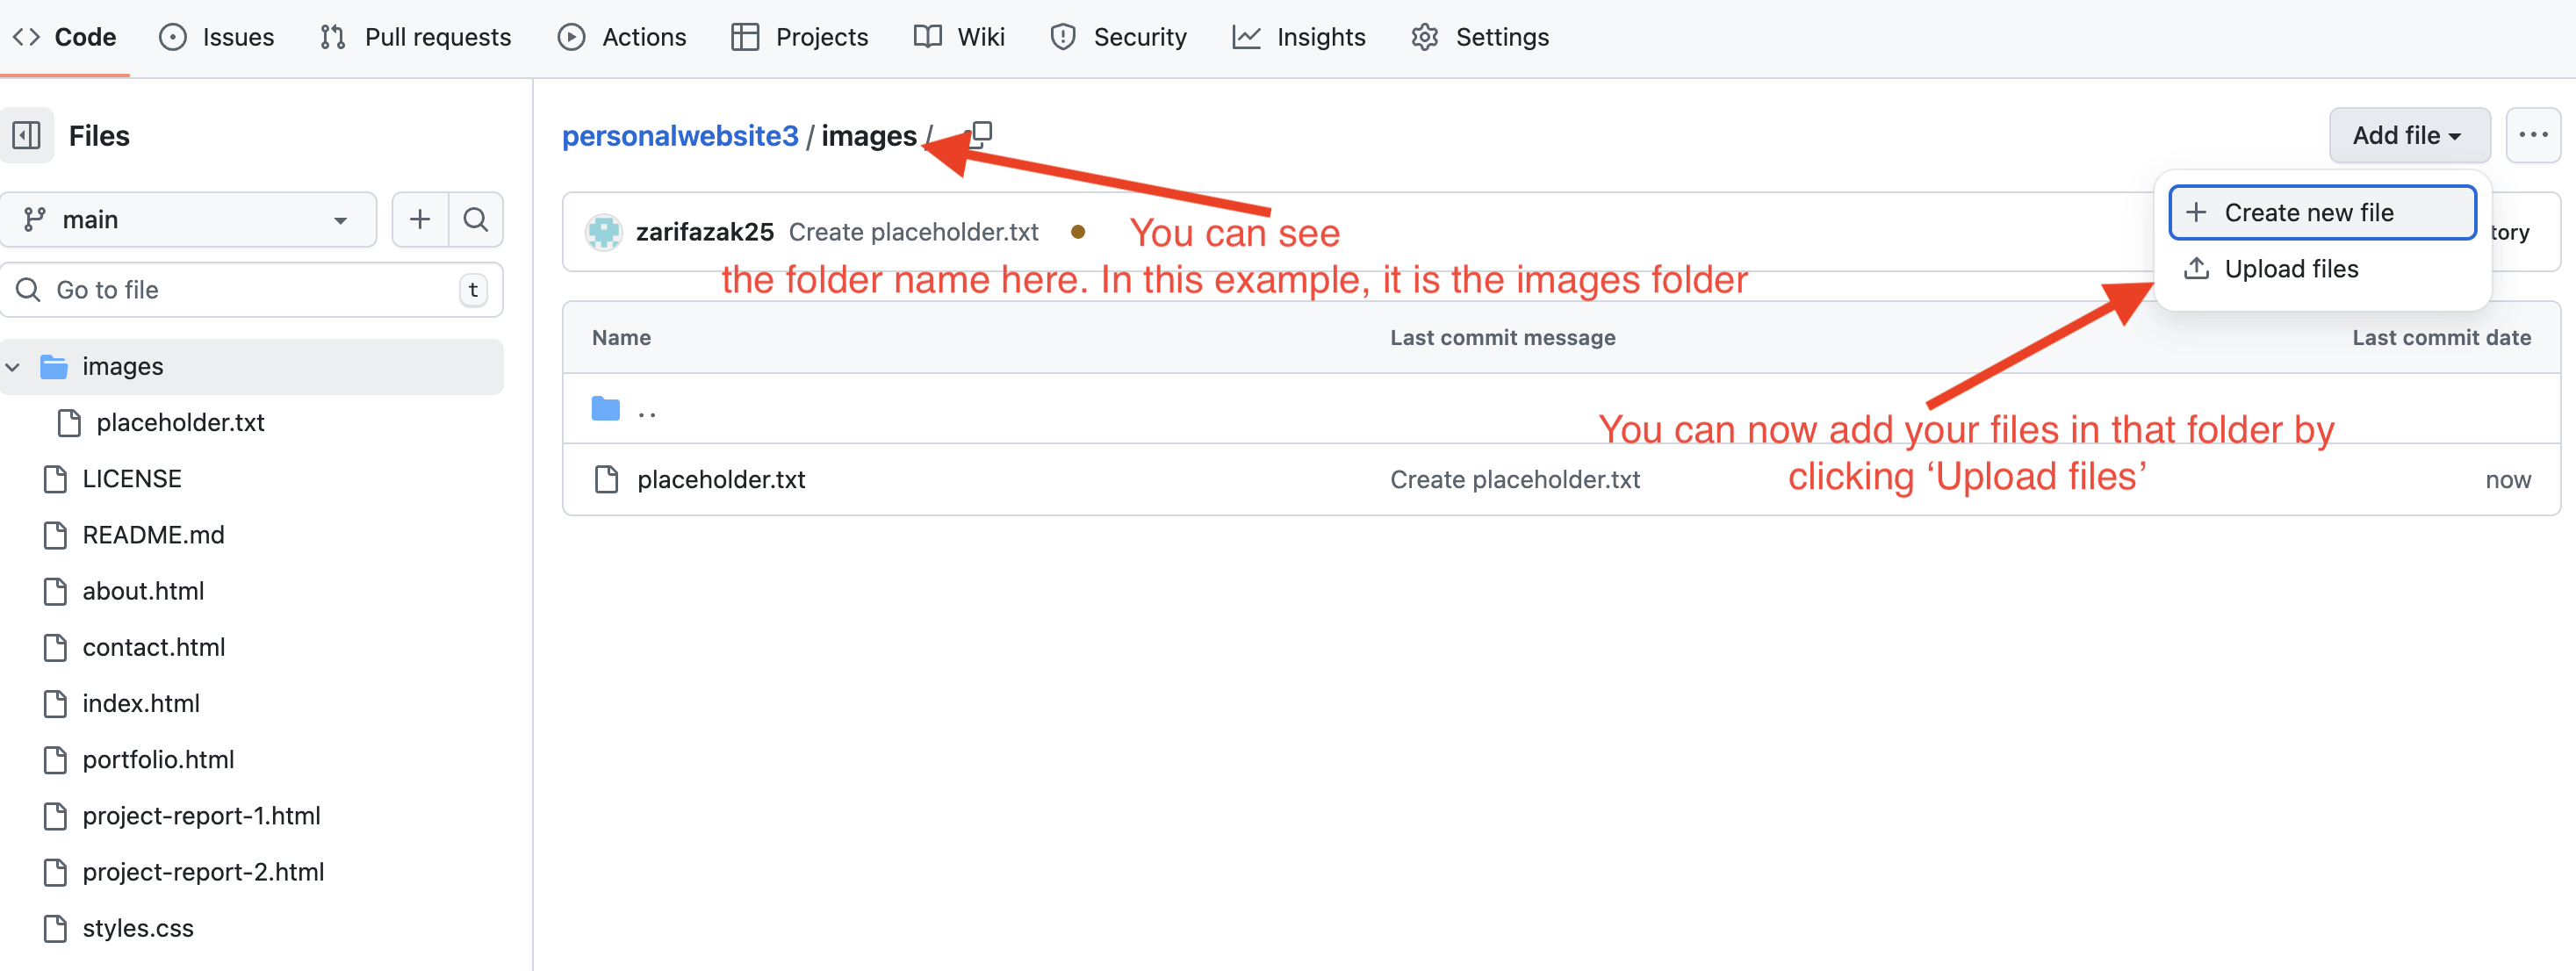This screenshot has height=971, width=2576.
Task: Select README.md in the file tree
Action: pos(153,534)
